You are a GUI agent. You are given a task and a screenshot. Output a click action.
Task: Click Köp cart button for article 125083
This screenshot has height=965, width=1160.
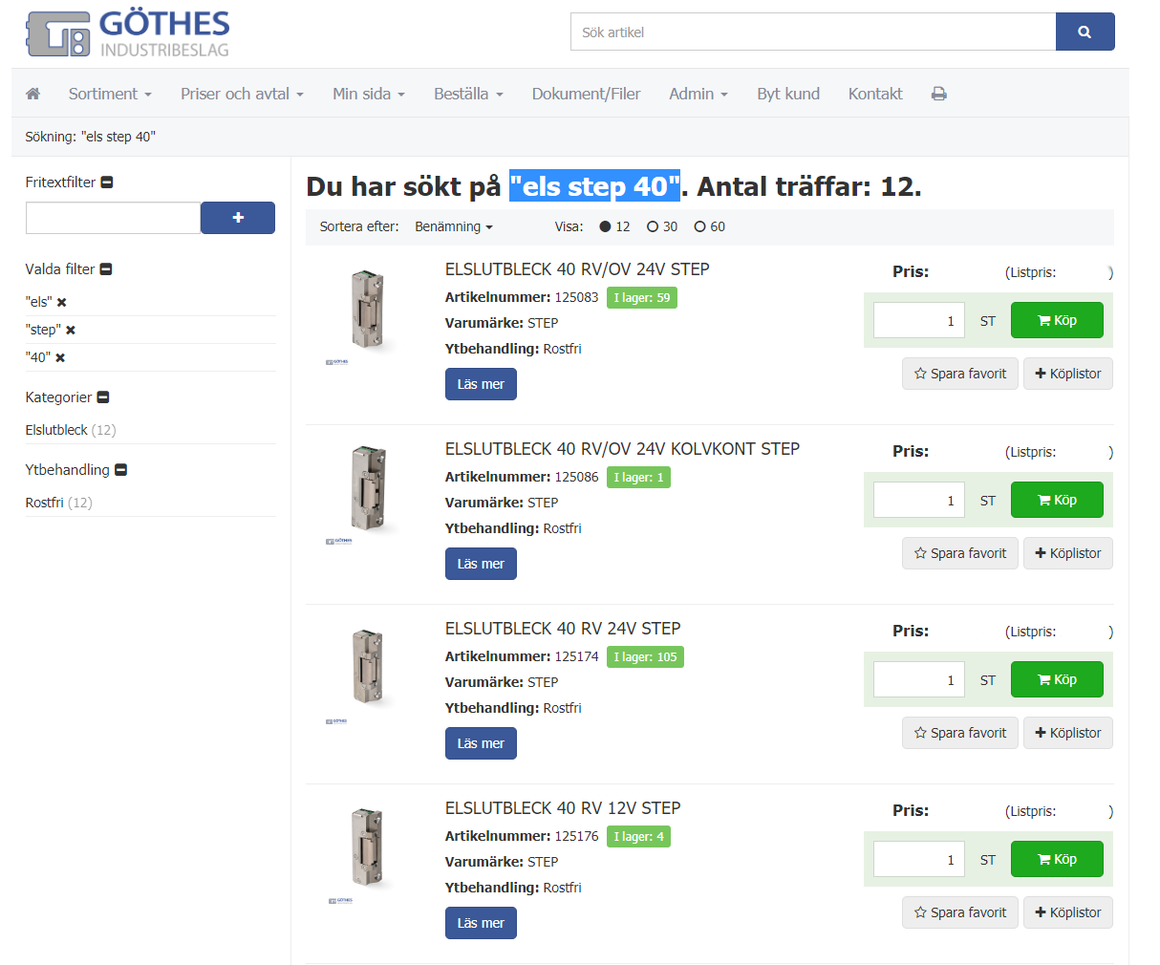pyautogui.click(x=1057, y=320)
